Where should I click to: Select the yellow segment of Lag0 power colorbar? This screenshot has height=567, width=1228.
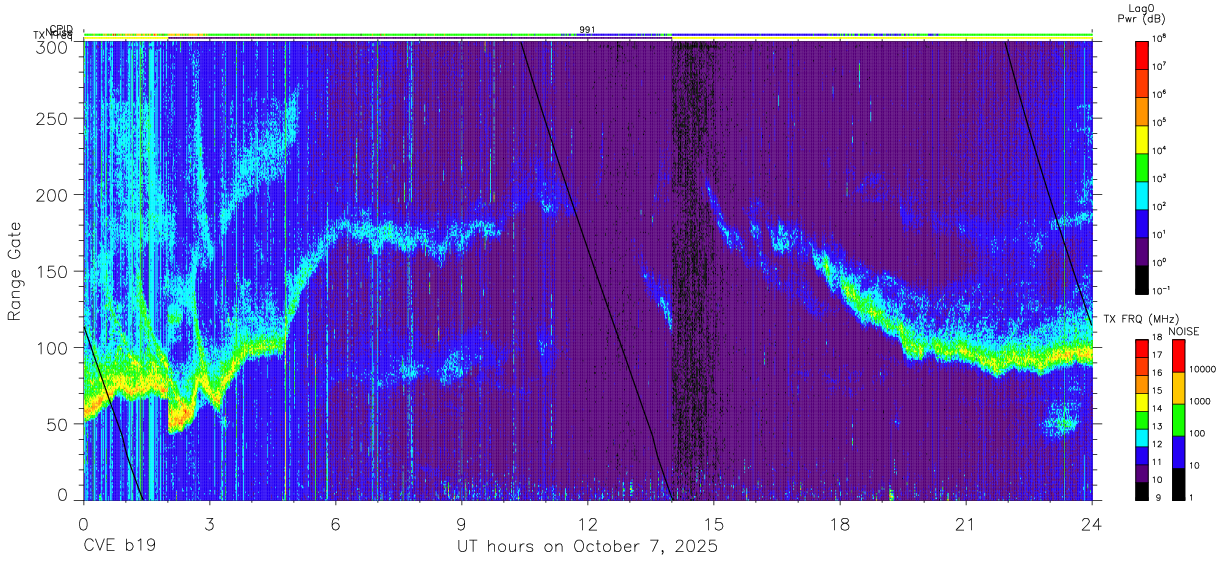[x=1142, y=138]
